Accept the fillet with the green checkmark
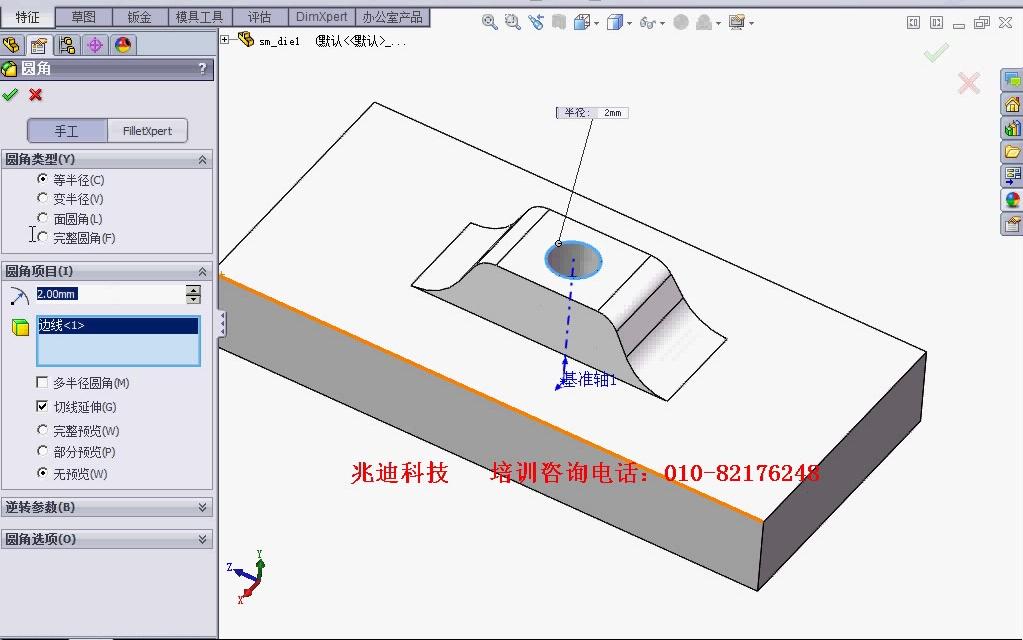1023x640 pixels. 11,95
